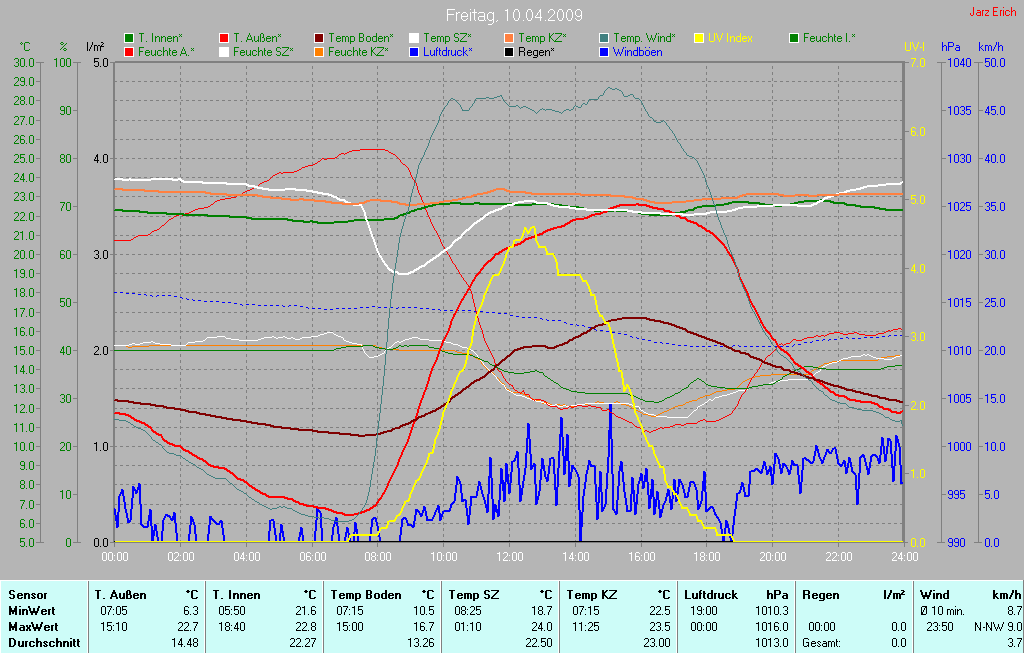Viewport: 1024px width, 653px height.
Task: Select the orange Temp KZ legend swatch
Action: coord(509,38)
